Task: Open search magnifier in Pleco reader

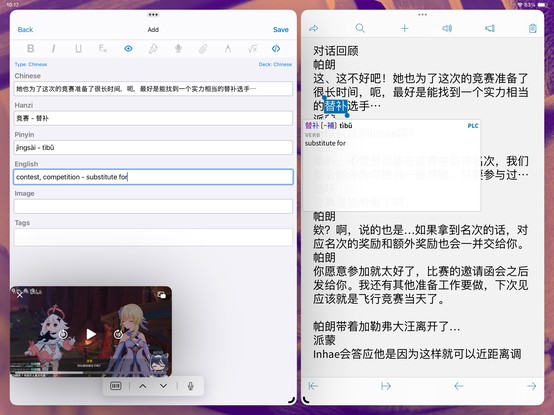Action: coord(360,28)
